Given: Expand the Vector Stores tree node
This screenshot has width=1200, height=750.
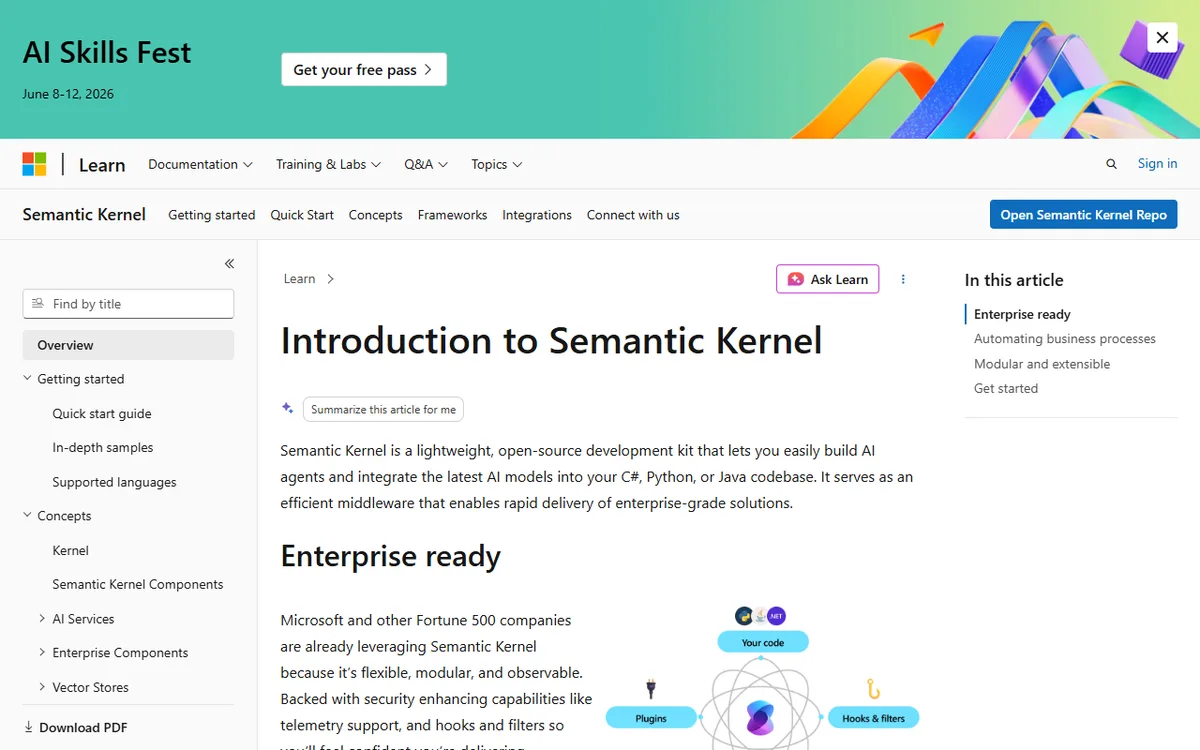Looking at the screenshot, I should tap(83, 687).
